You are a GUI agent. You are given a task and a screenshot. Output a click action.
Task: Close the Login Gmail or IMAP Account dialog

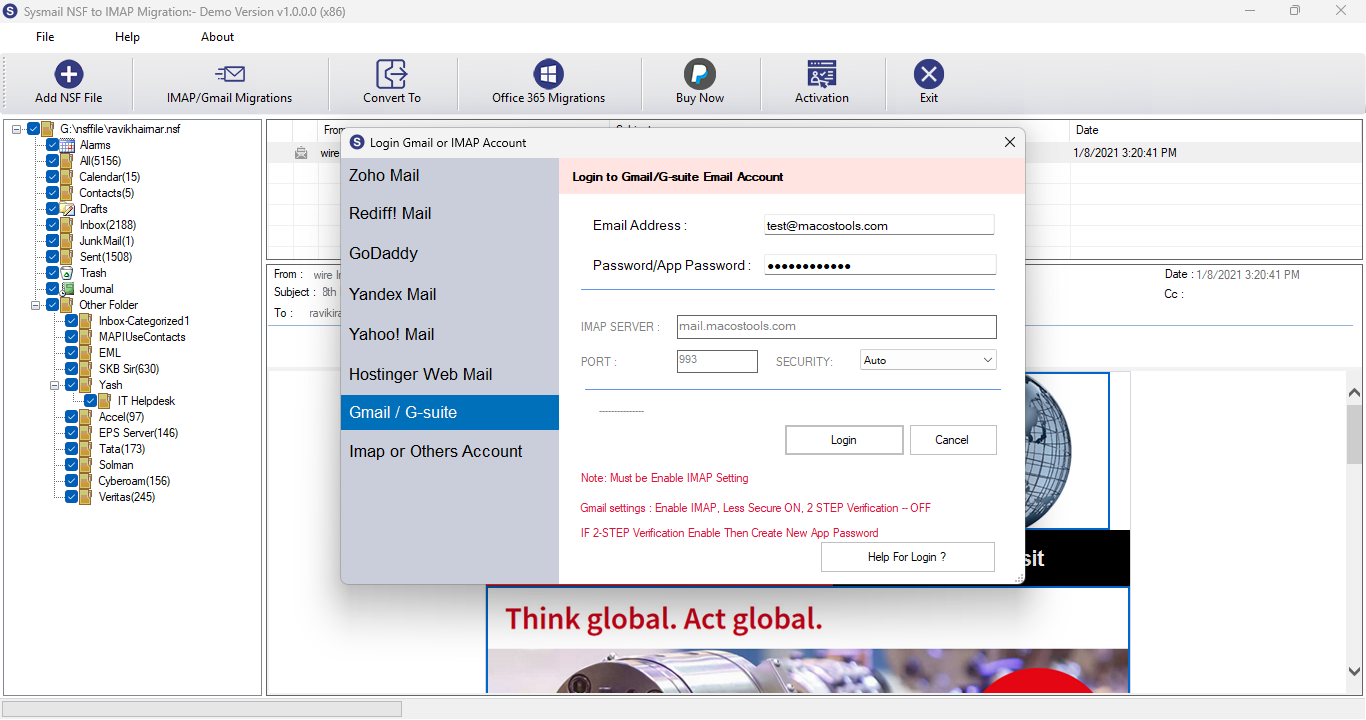coord(1009,142)
